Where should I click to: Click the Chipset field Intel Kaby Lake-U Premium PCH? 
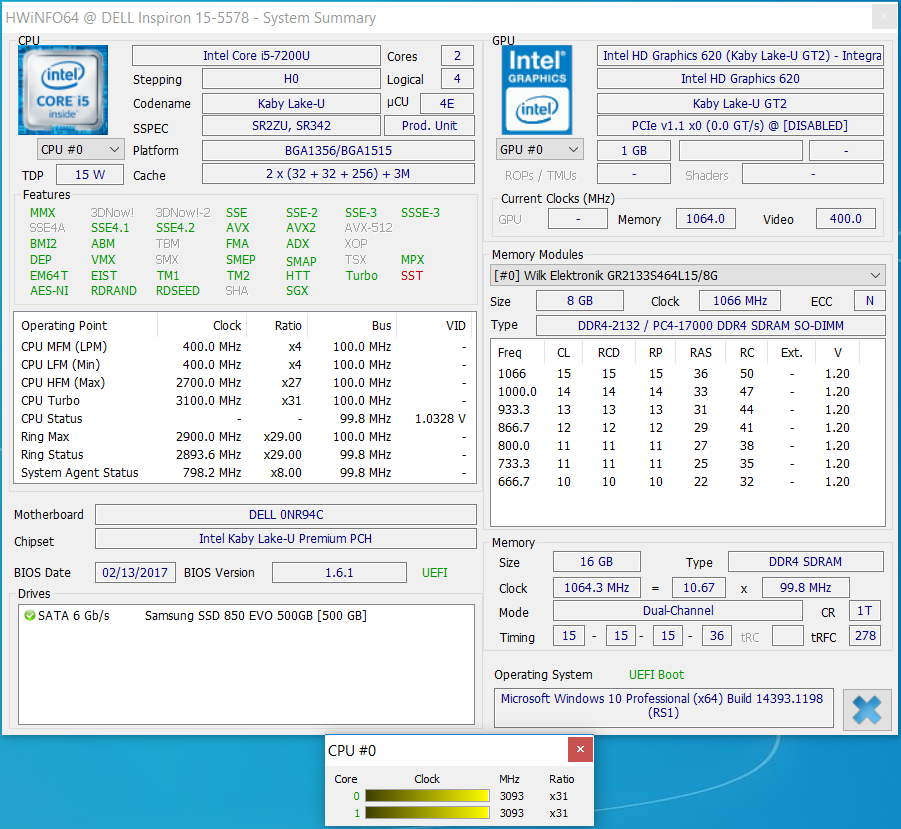[286, 539]
